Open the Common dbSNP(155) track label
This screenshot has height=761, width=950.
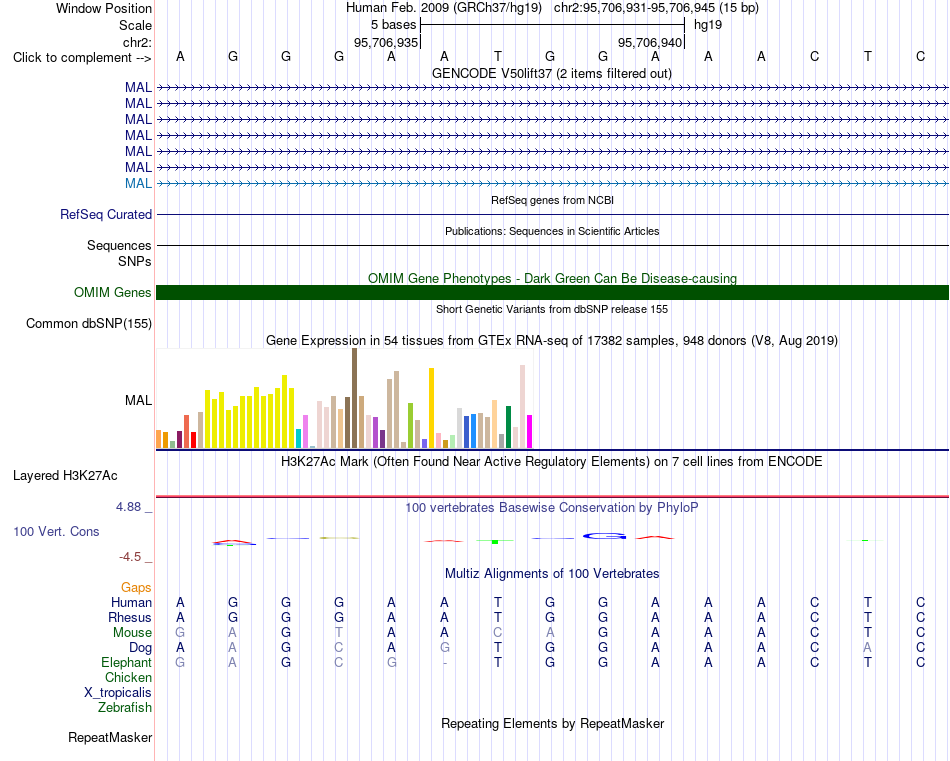coord(88,324)
